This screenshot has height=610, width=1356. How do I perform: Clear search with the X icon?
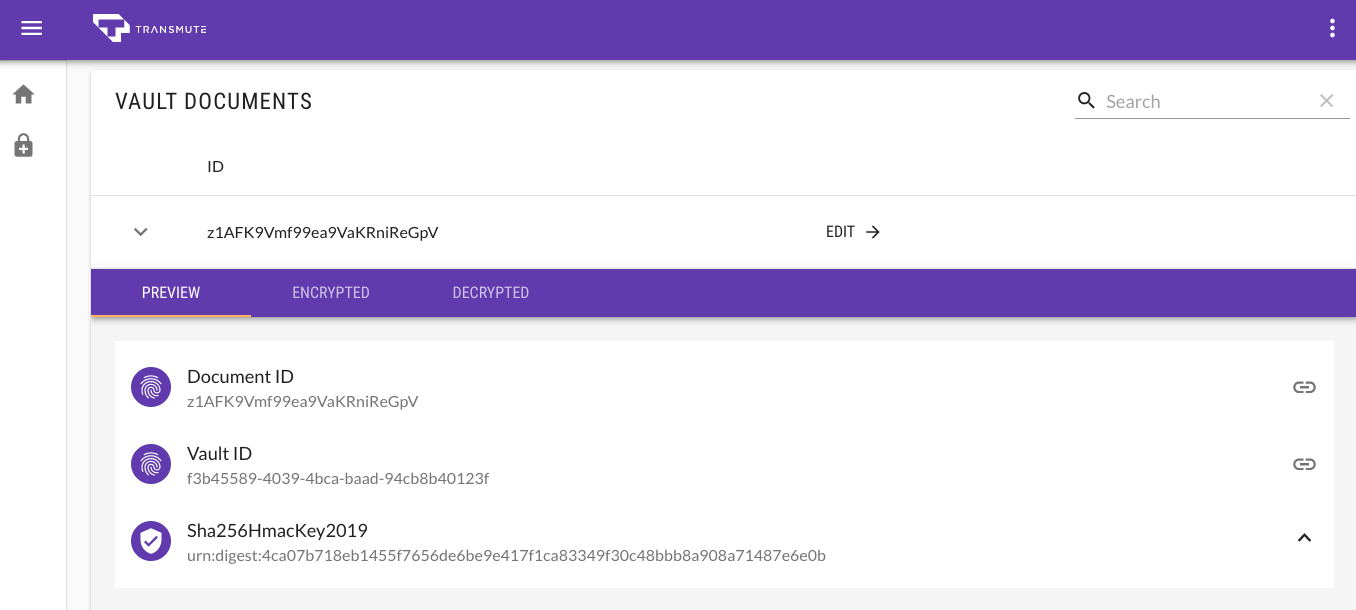point(1327,101)
